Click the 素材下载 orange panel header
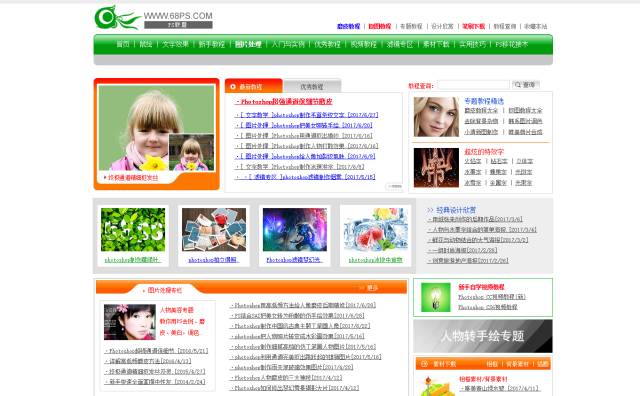The height and width of the screenshot is (396, 640). tap(445, 364)
